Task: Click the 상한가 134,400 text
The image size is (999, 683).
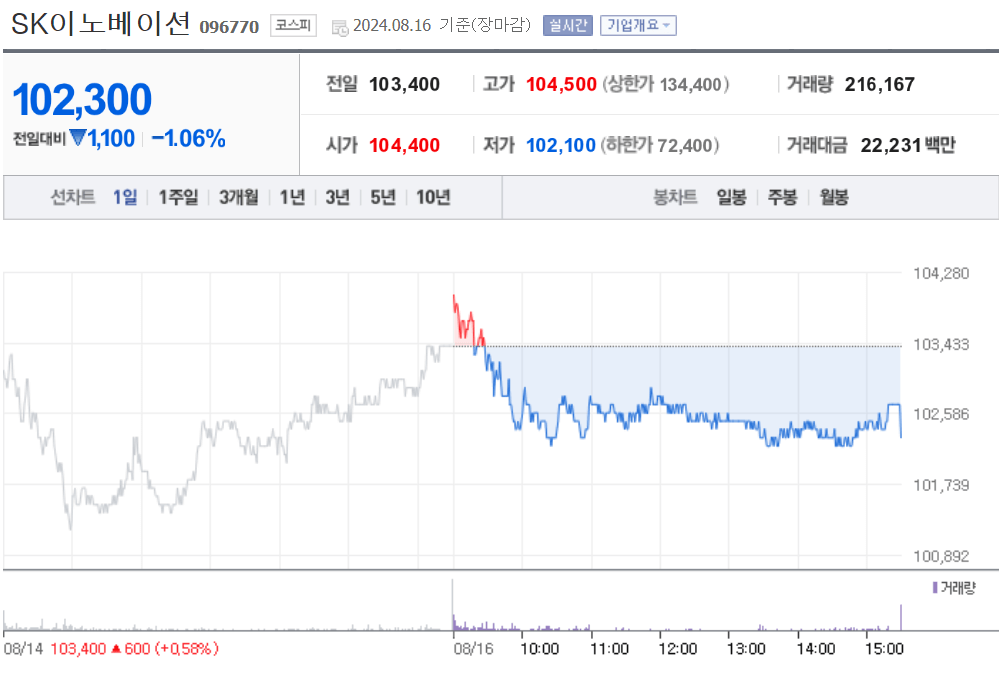Action: (665, 84)
